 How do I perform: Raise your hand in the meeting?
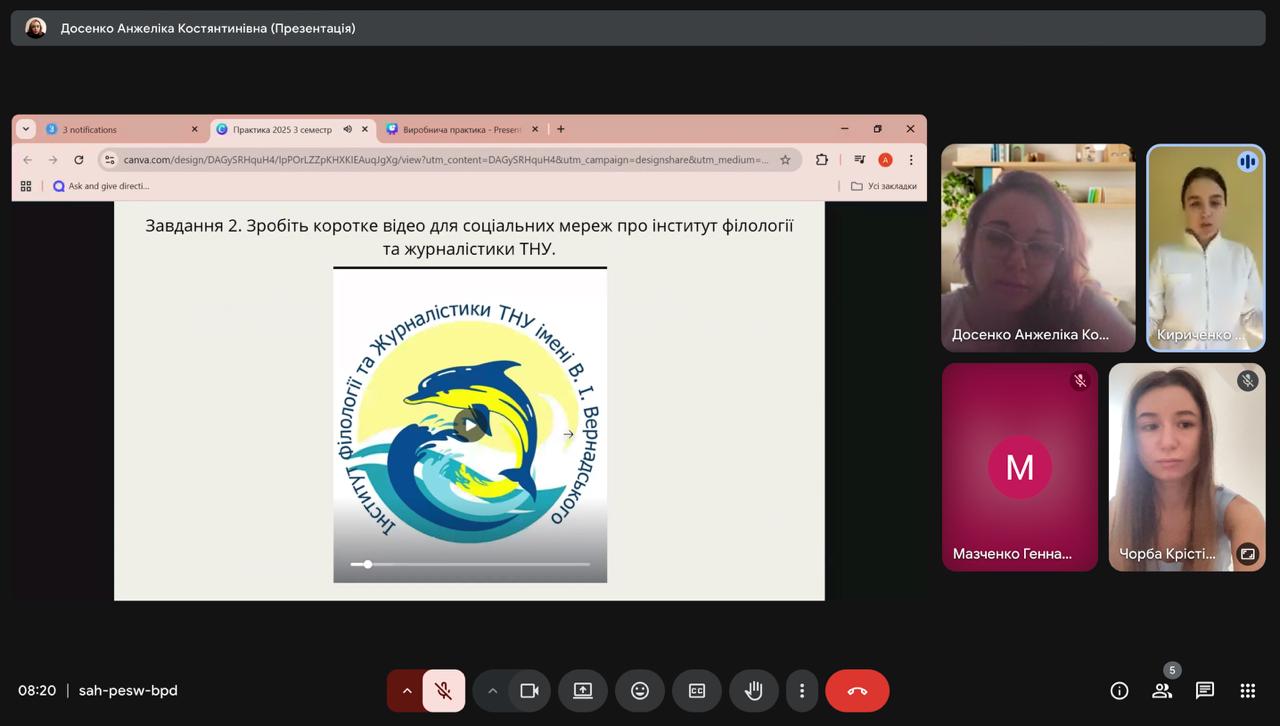coord(753,691)
